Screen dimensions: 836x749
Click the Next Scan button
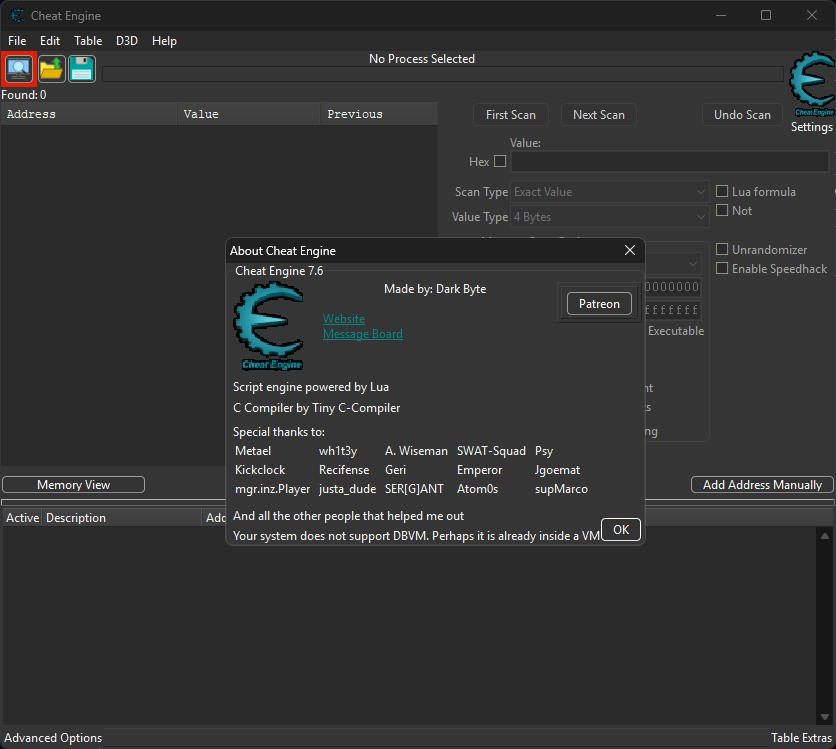[599, 115]
